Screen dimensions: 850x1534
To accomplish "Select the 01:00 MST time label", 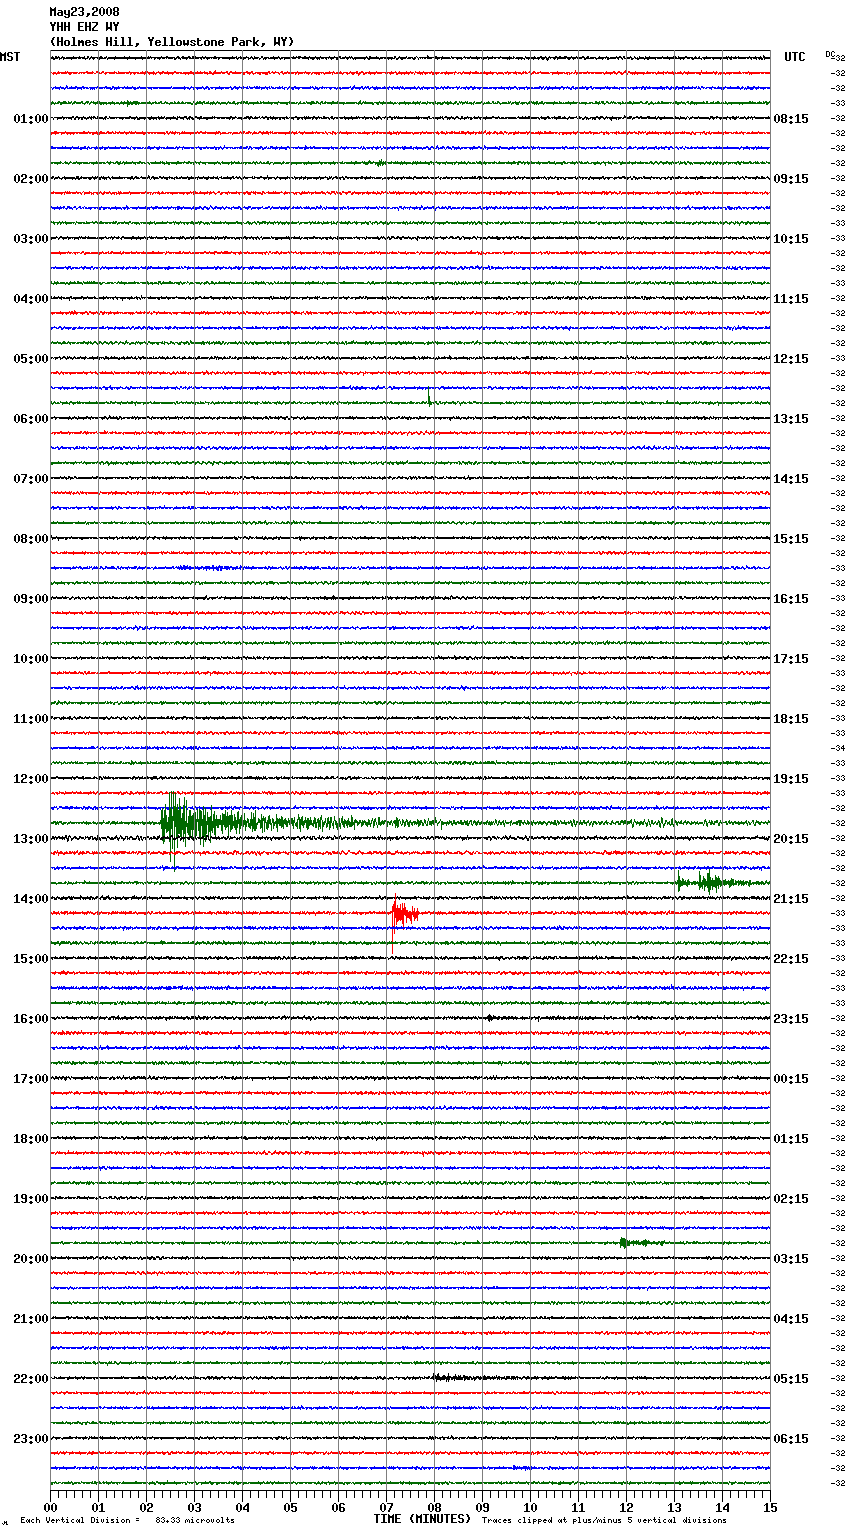I will [31, 119].
